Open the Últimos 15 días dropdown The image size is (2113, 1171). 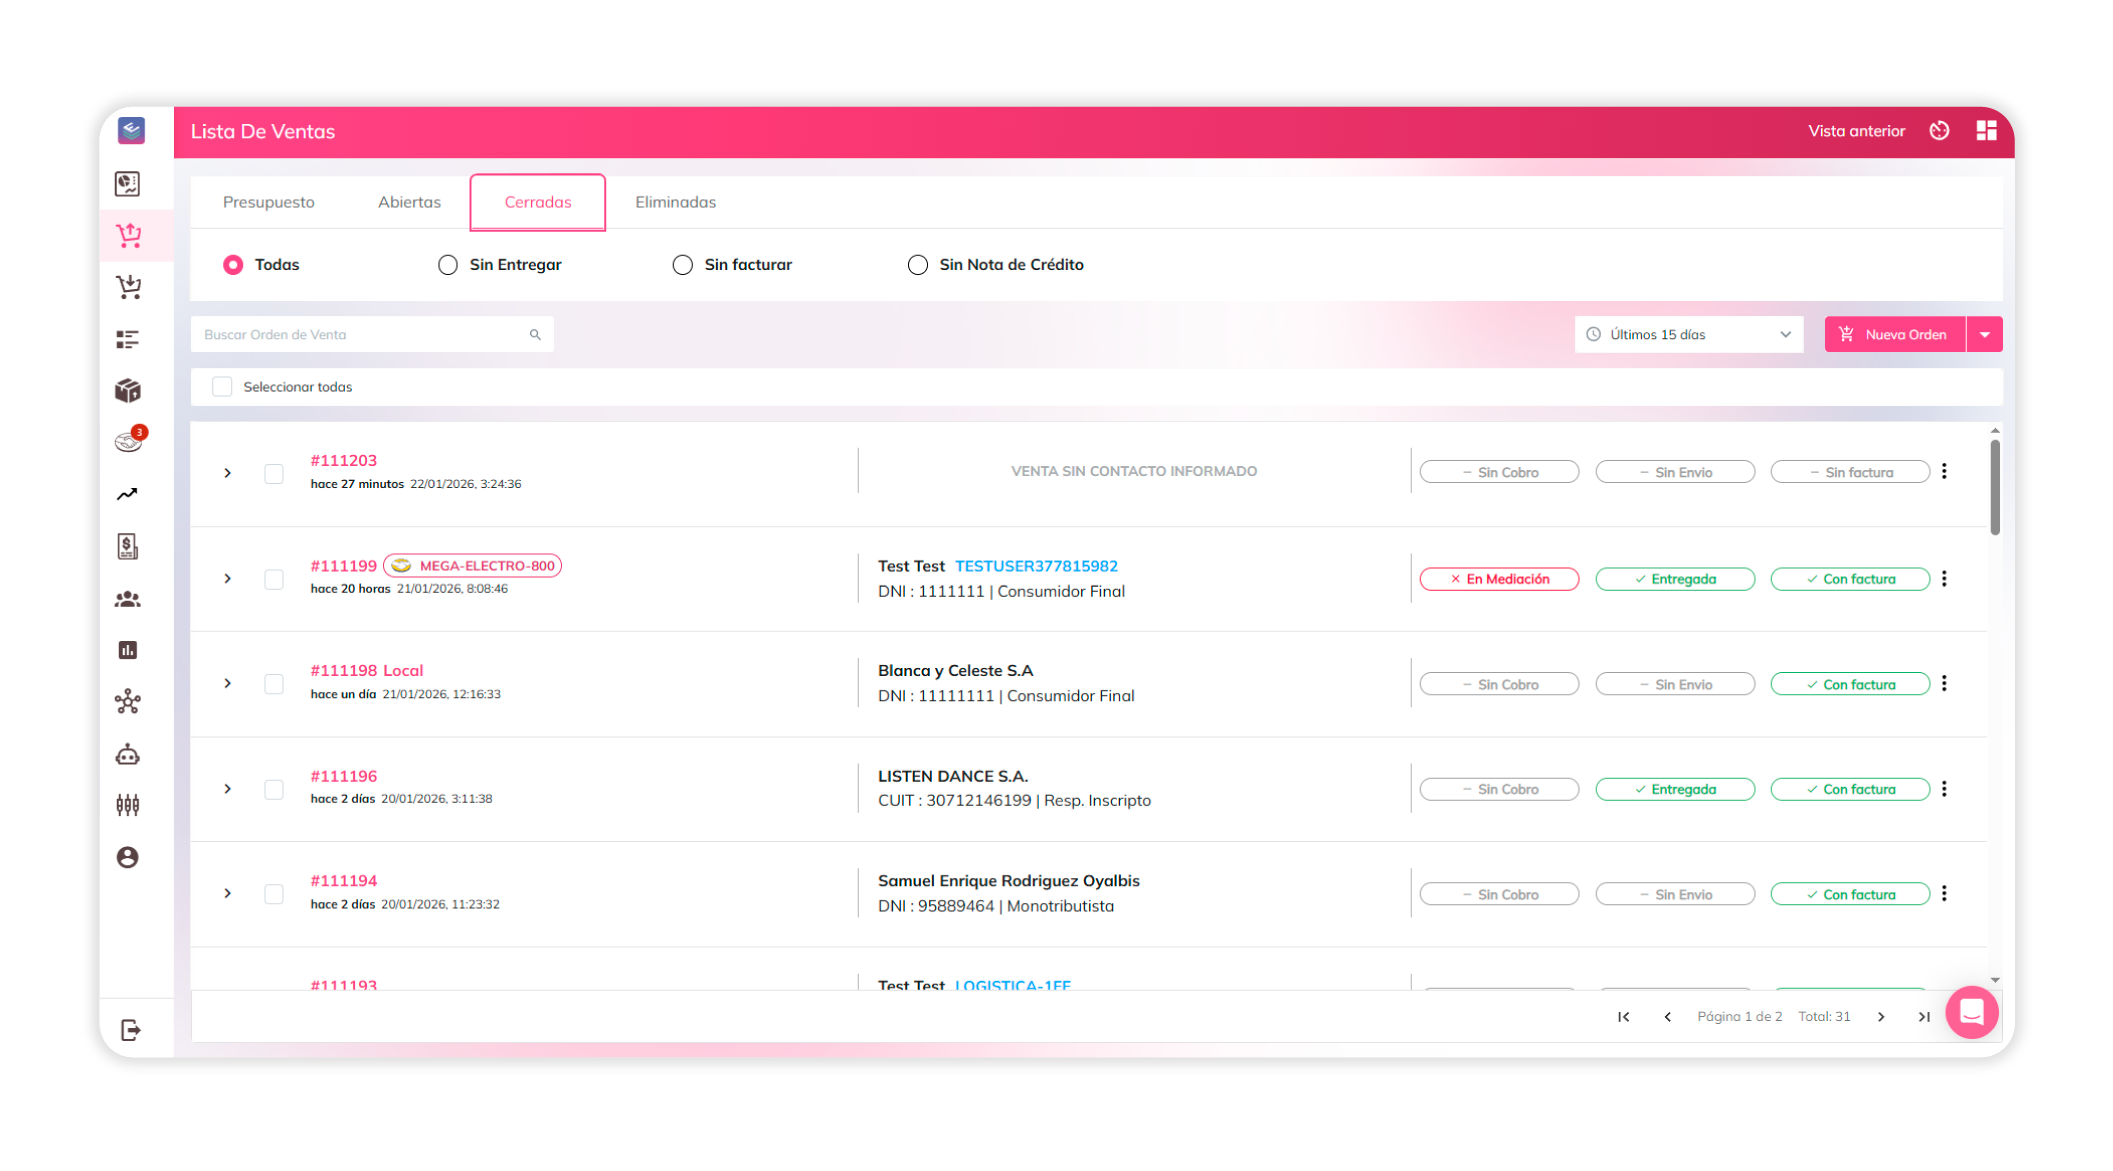[1688, 334]
